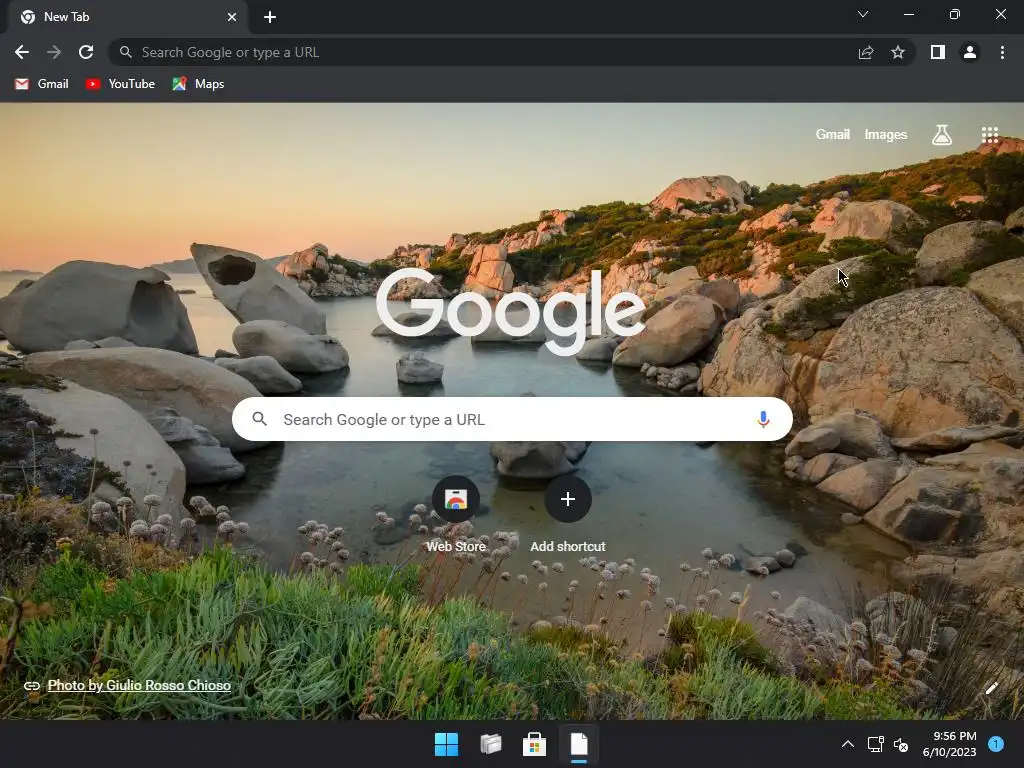The height and width of the screenshot is (768, 1024).
Task: Open the Chrome three-dot menu
Action: pos(1002,52)
